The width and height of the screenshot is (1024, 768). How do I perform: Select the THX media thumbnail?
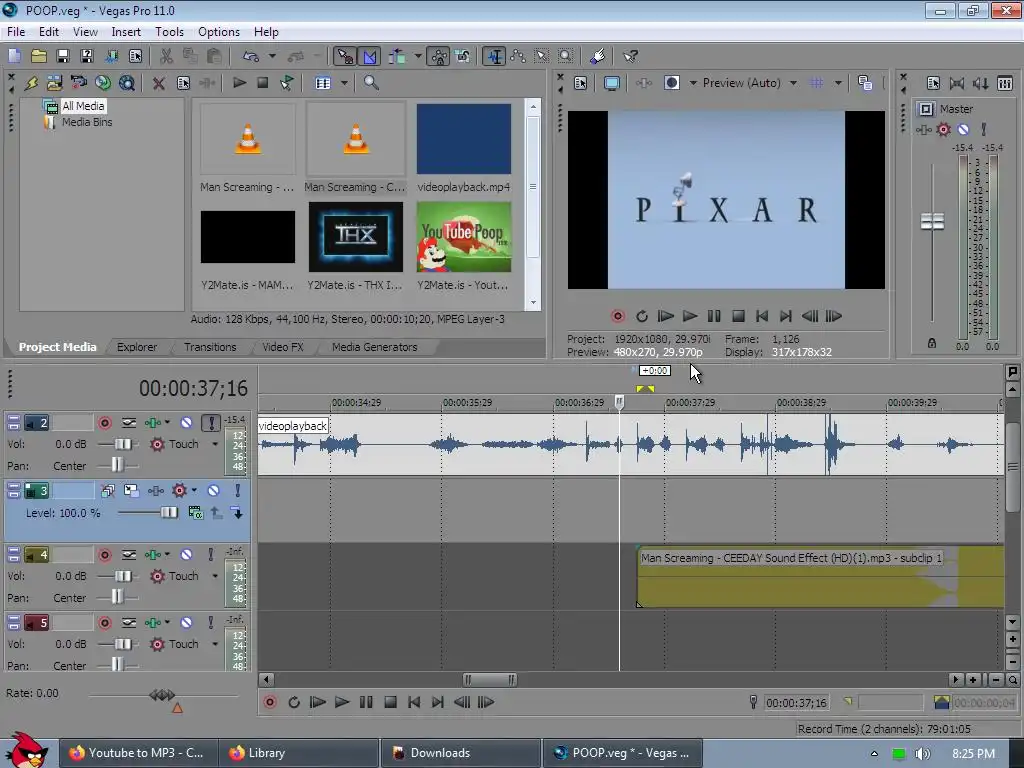(x=355, y=237)
